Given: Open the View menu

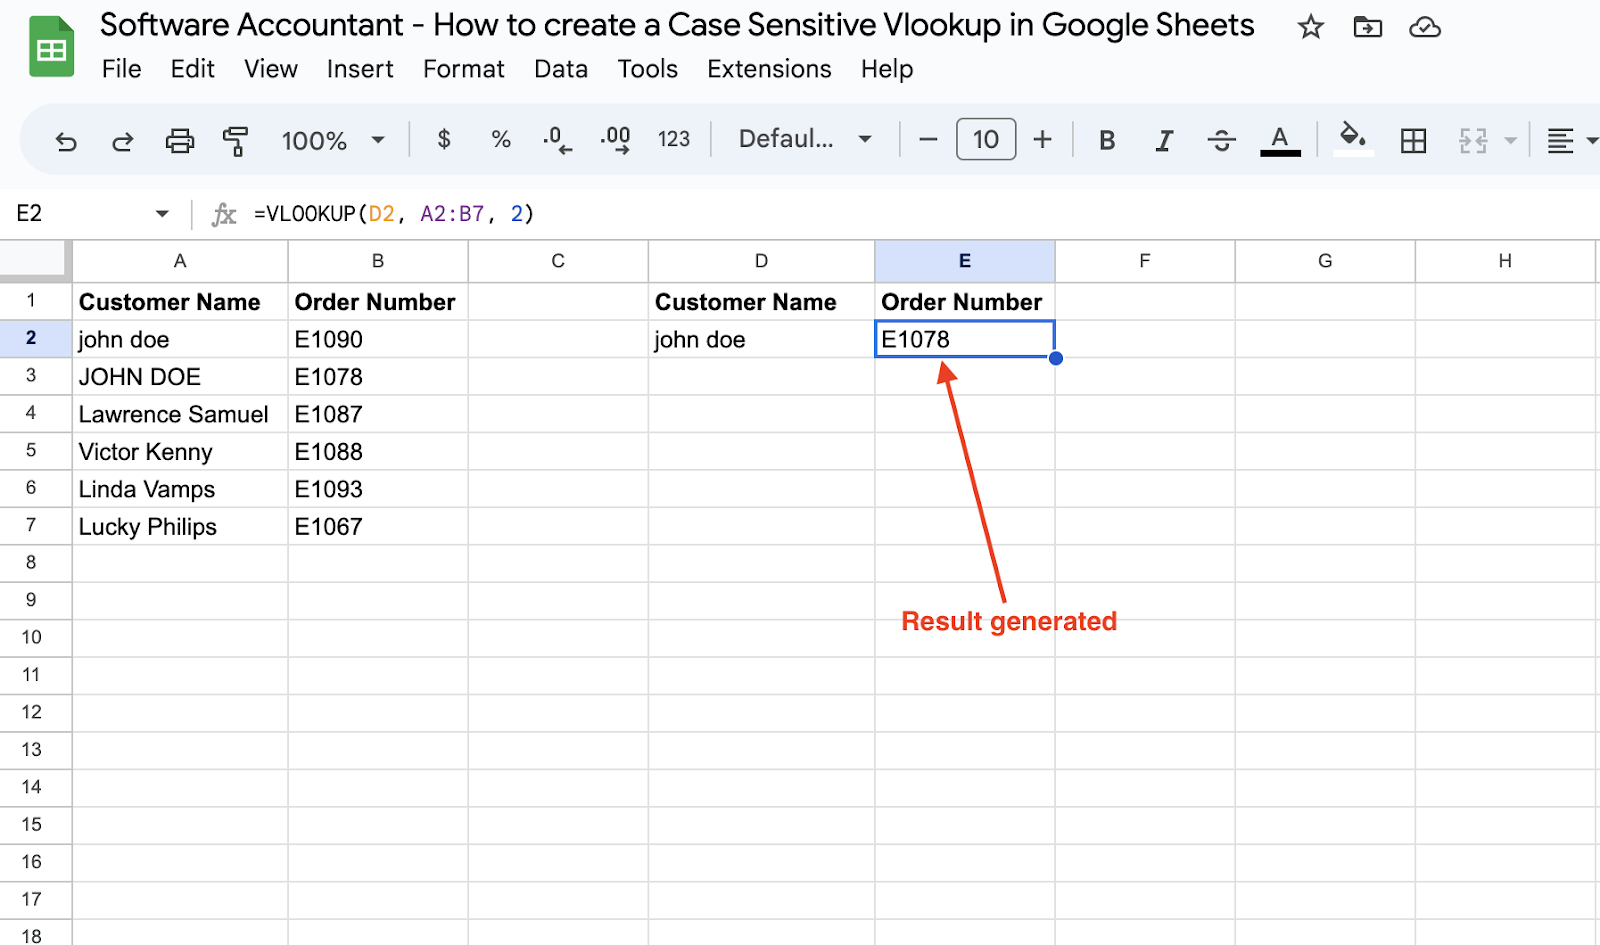Looking at the screenshot, I should (271, 69).
